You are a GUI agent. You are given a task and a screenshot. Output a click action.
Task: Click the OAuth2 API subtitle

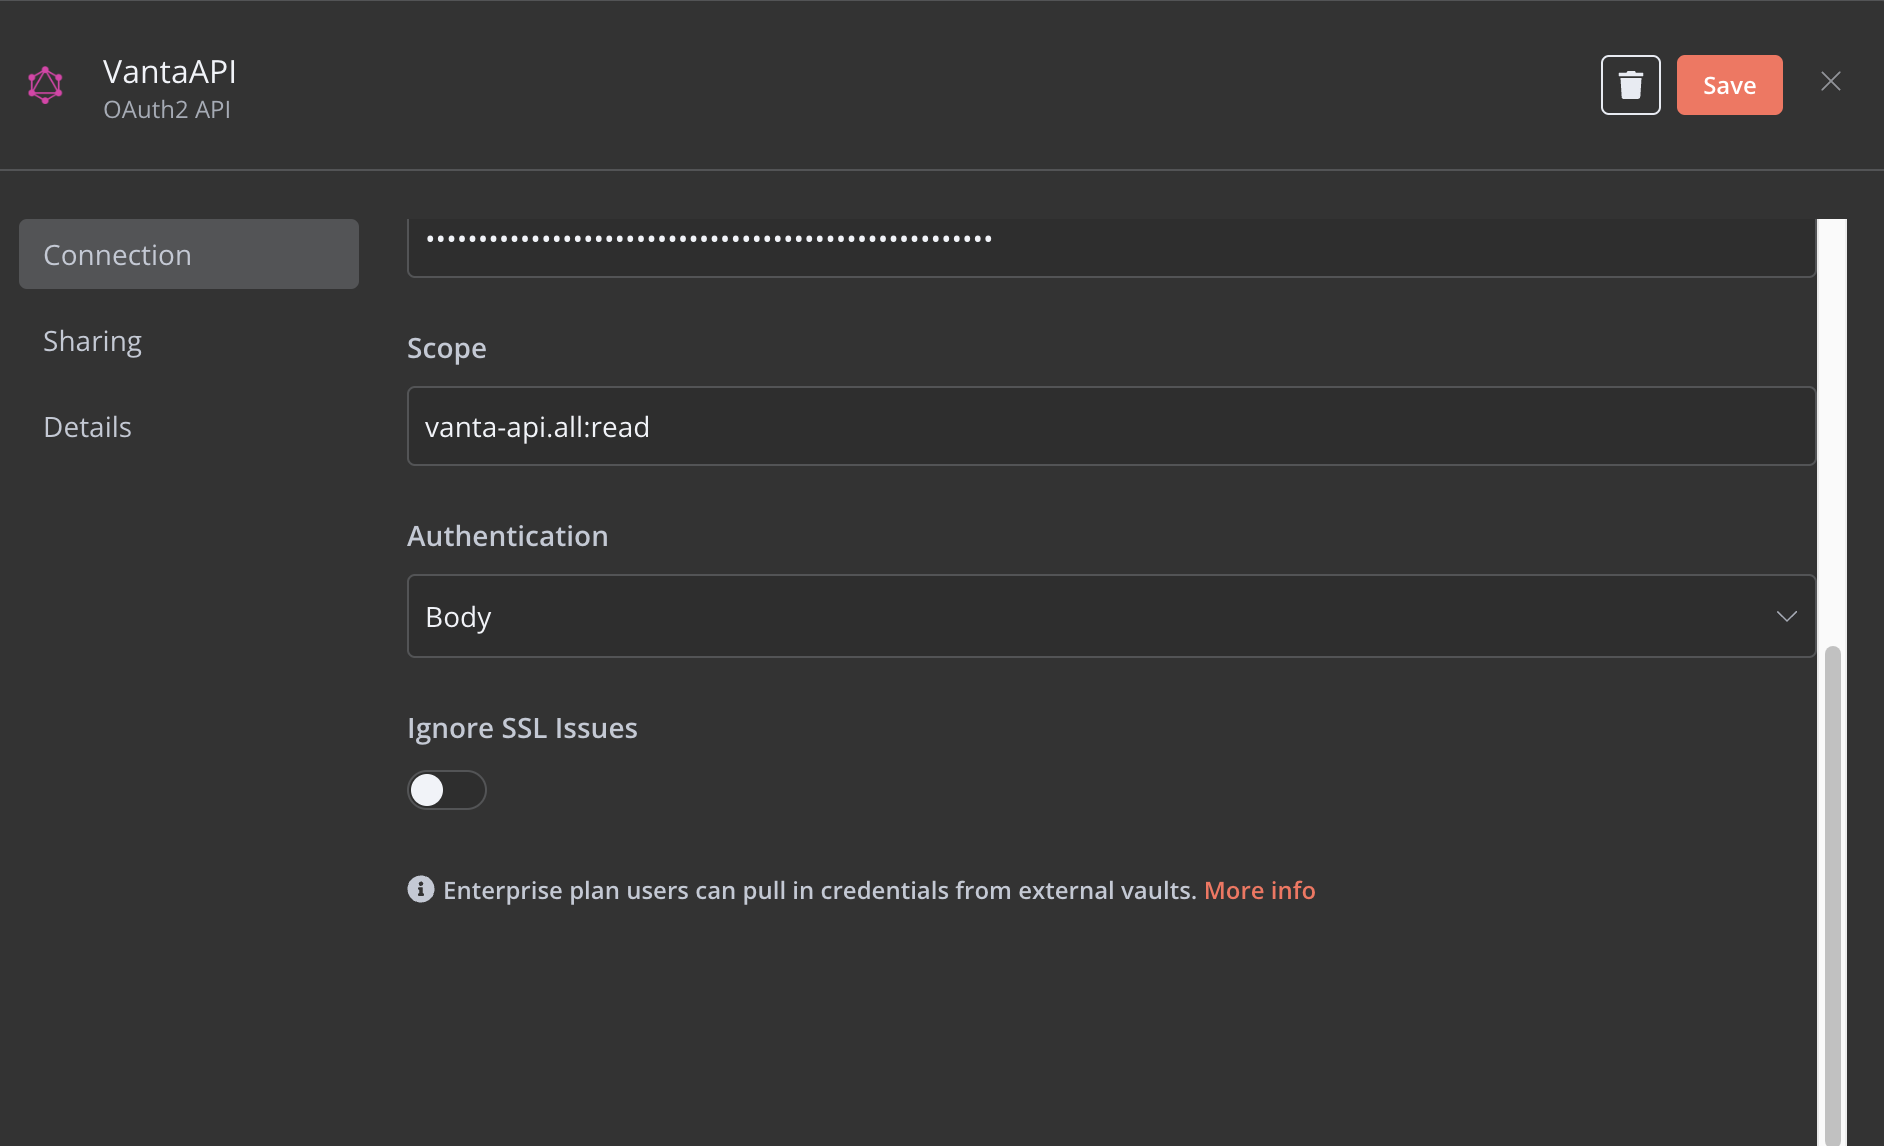[x=167, y=110]
